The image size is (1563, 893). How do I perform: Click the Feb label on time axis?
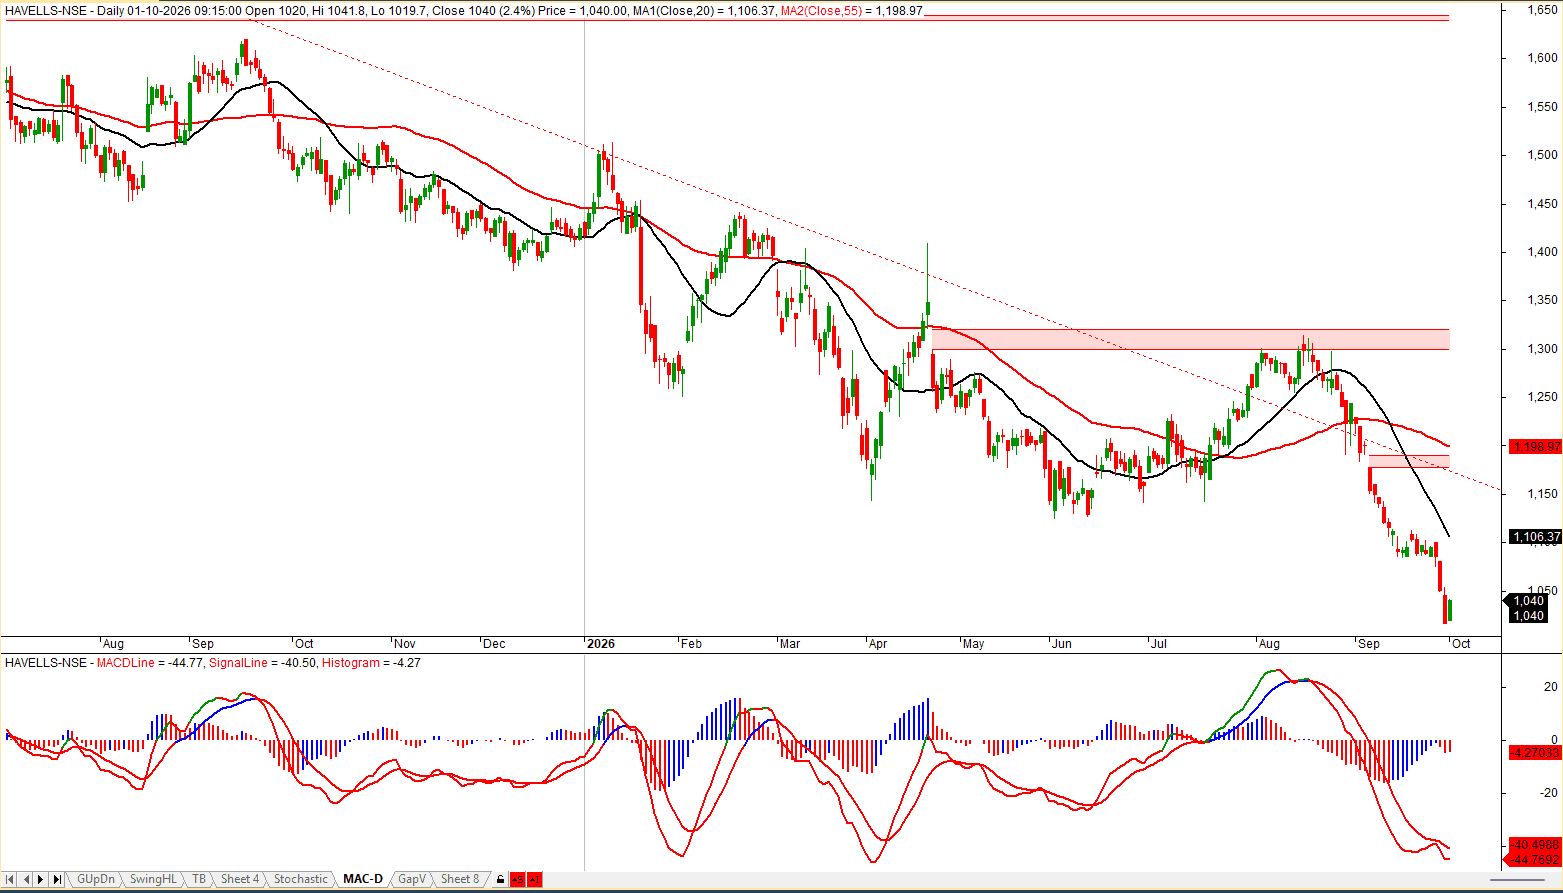coord(692,644)
